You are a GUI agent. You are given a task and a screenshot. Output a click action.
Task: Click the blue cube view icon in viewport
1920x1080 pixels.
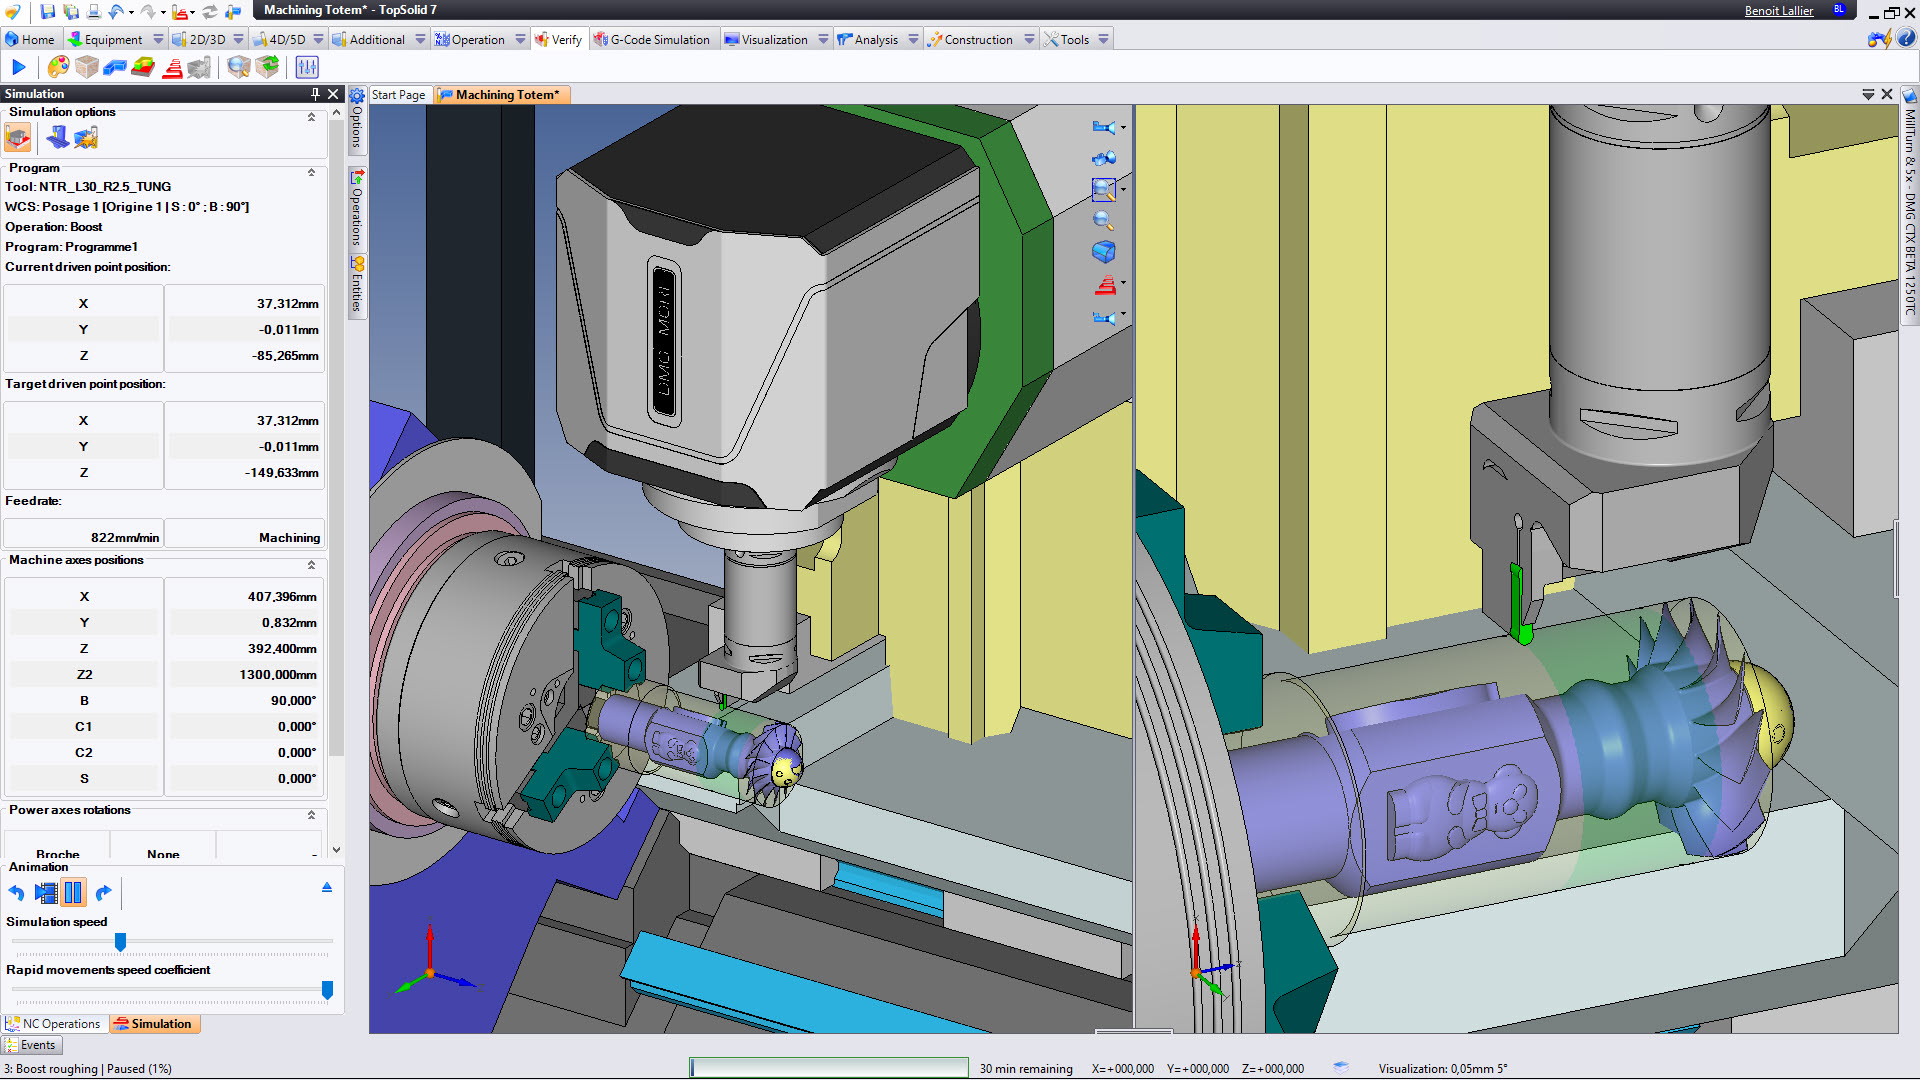1103,251
